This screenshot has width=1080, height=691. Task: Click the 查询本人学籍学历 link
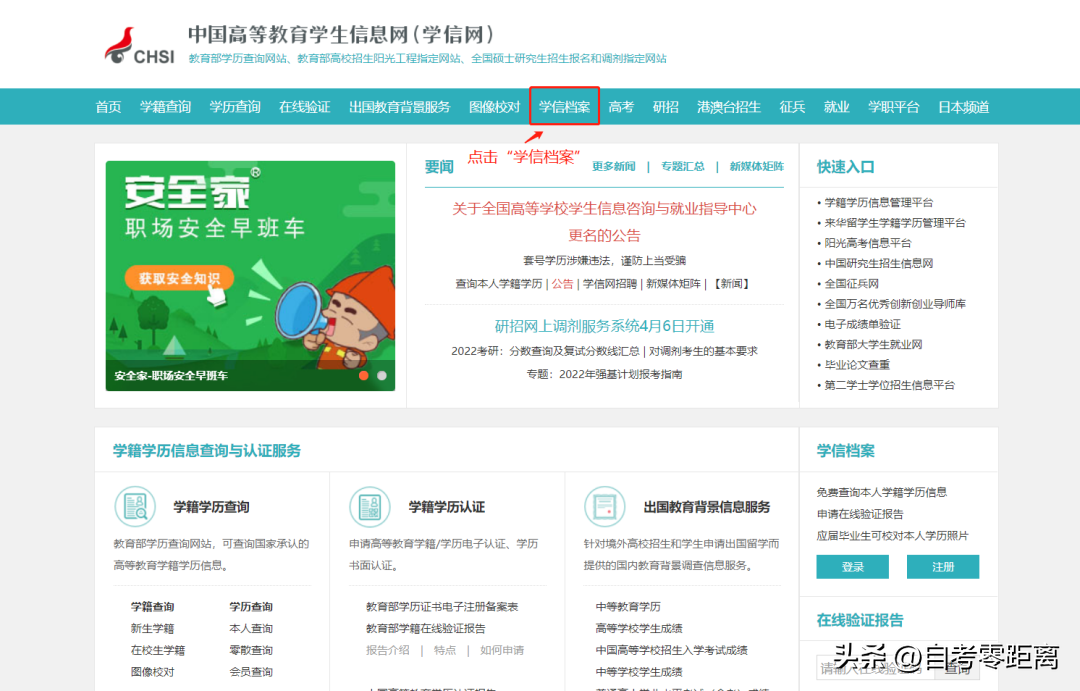point(499,283)
